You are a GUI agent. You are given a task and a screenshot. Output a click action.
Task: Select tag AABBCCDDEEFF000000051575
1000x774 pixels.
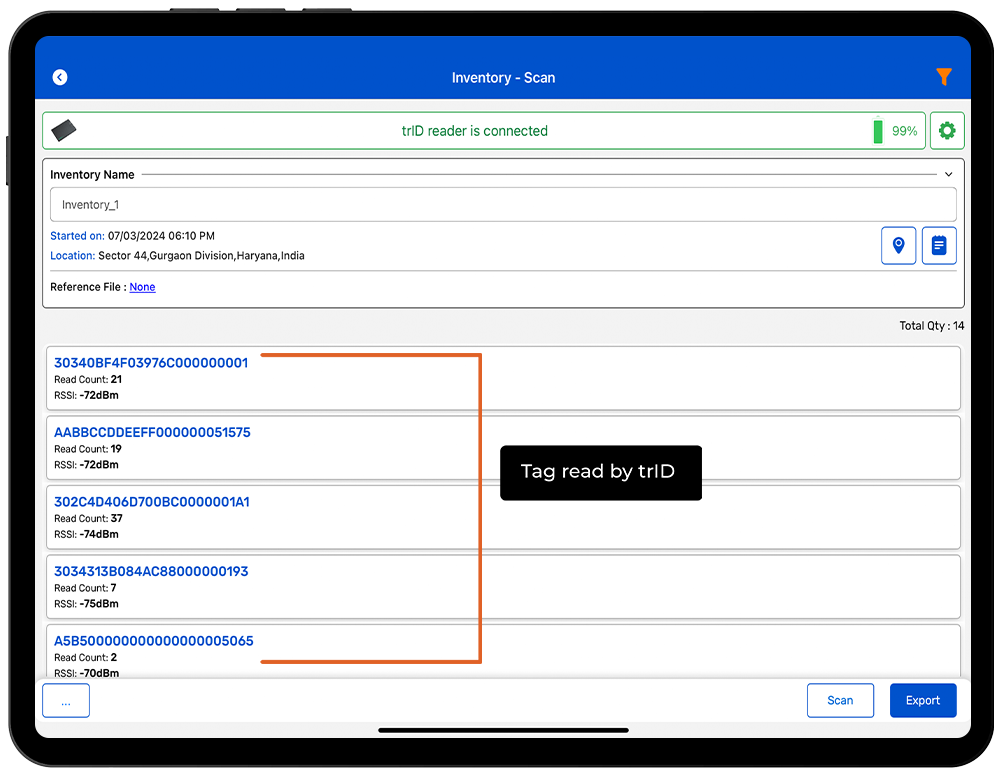152,433
